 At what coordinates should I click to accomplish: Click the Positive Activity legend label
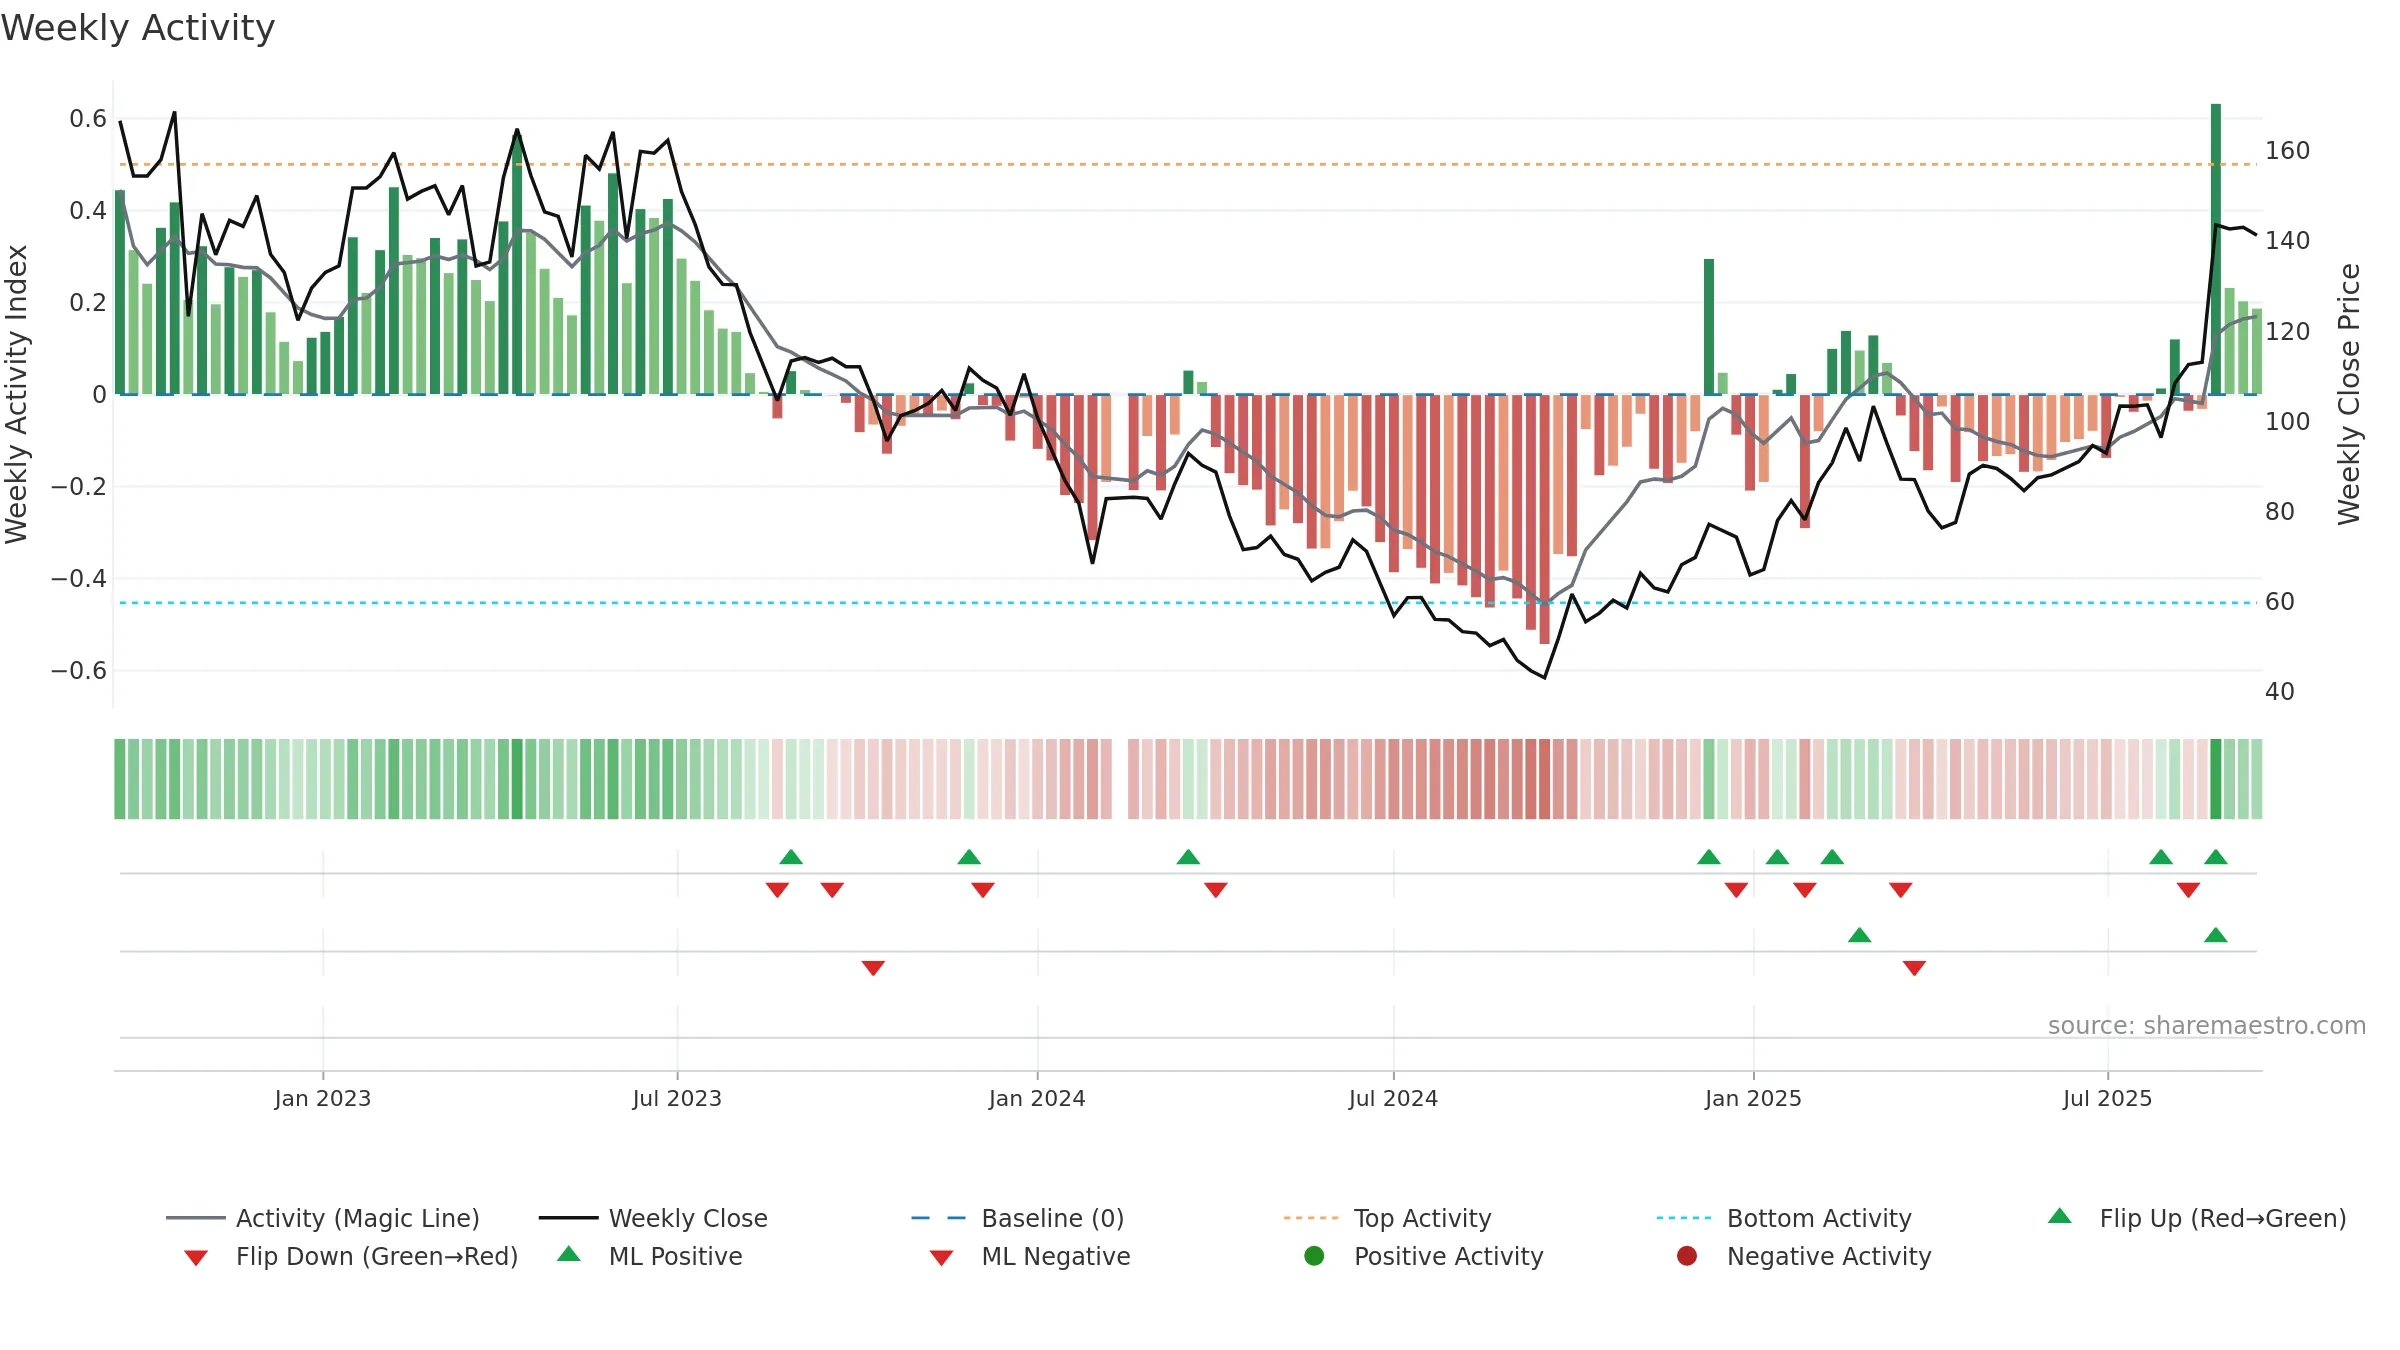[1449, 1256]
